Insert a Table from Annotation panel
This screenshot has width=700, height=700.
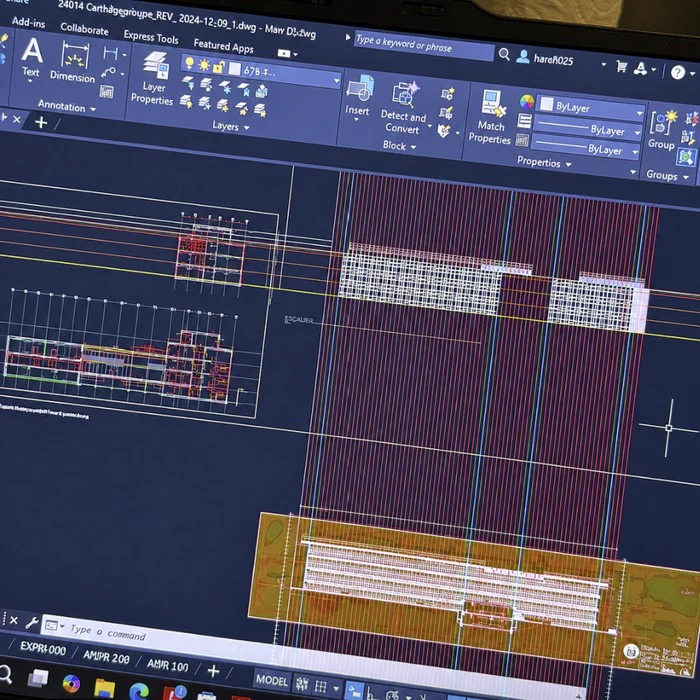pos(106,91)
